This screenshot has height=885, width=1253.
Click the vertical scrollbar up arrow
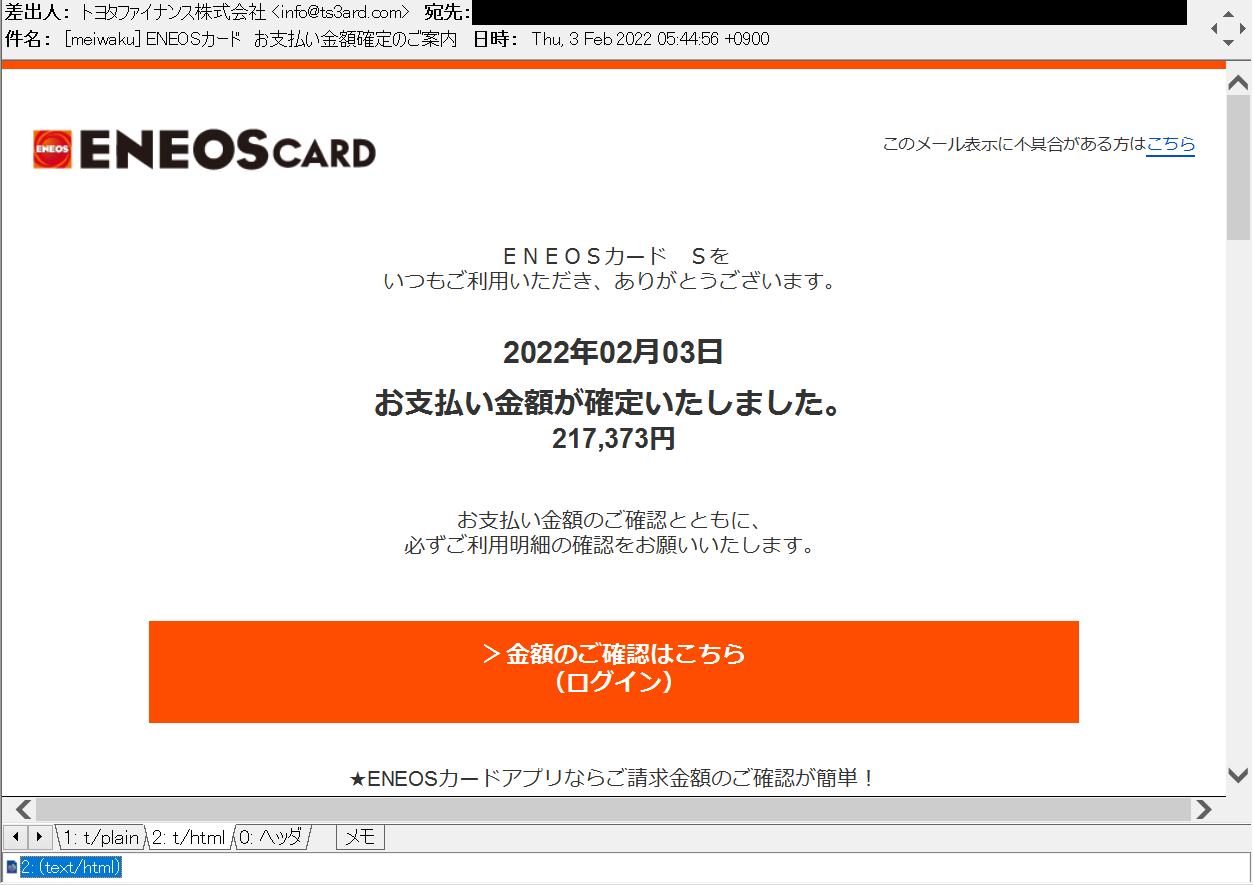1238,83
